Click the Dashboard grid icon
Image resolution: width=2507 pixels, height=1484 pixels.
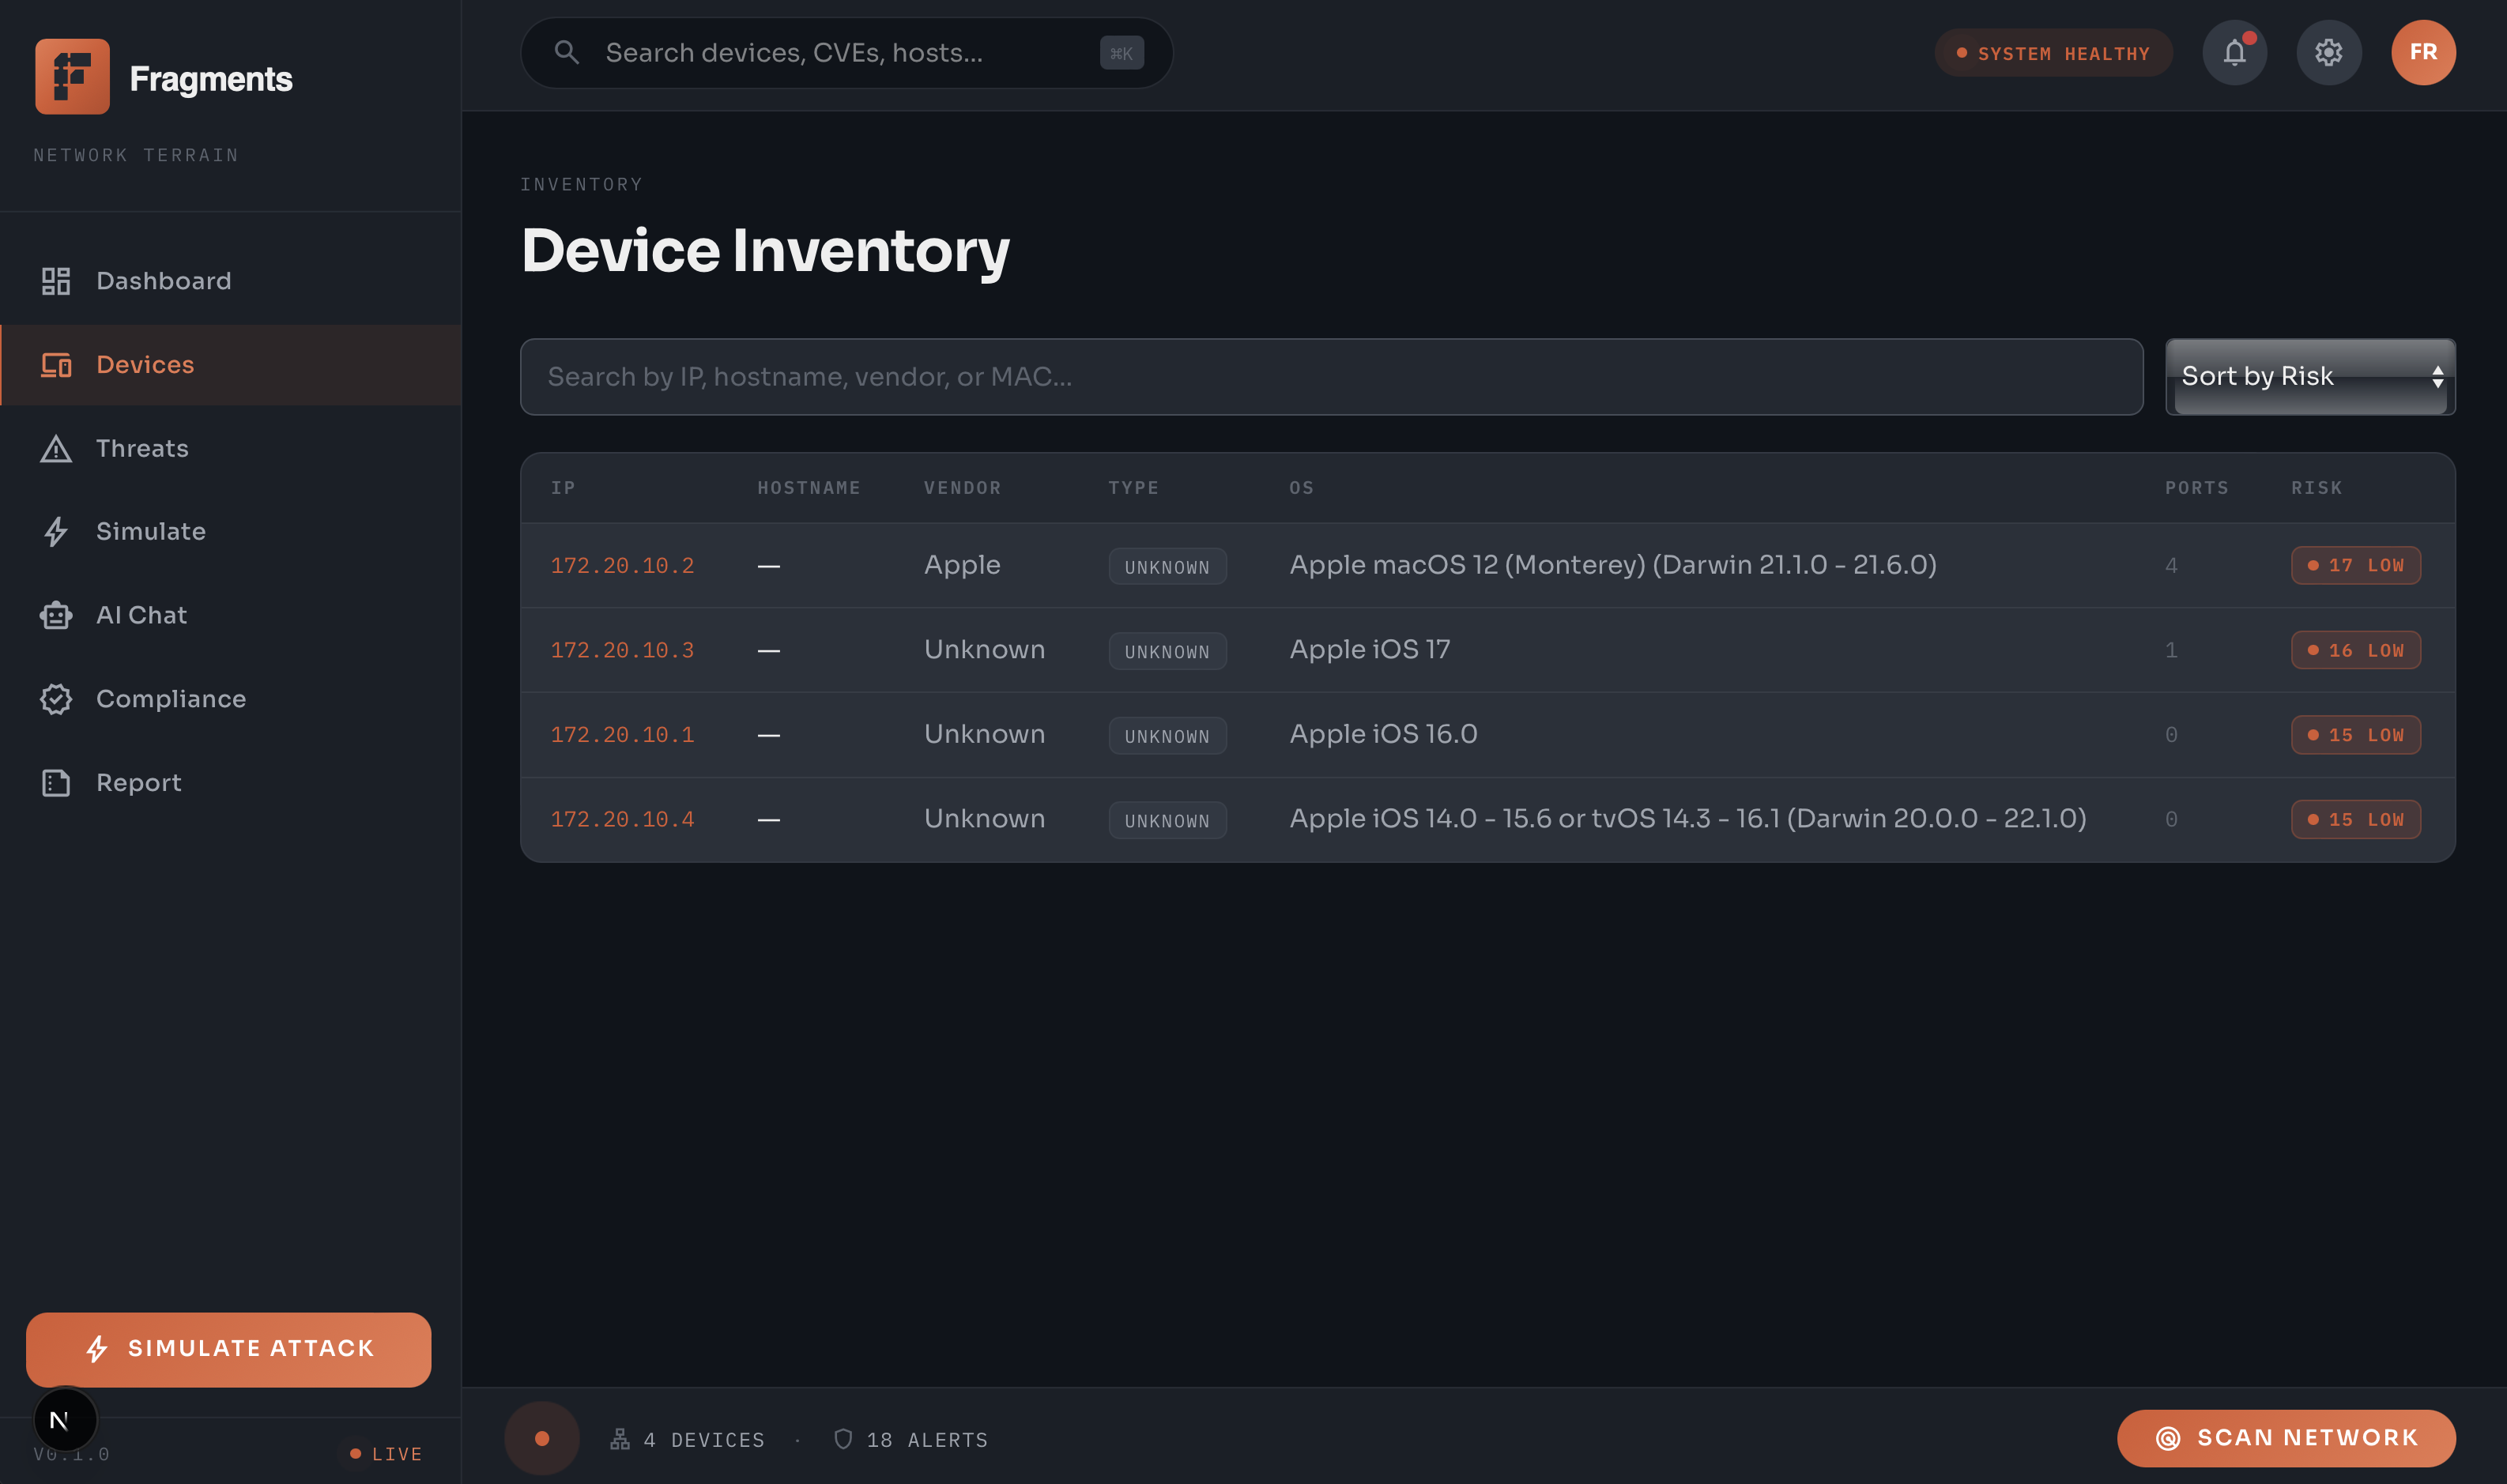[56, 281]
